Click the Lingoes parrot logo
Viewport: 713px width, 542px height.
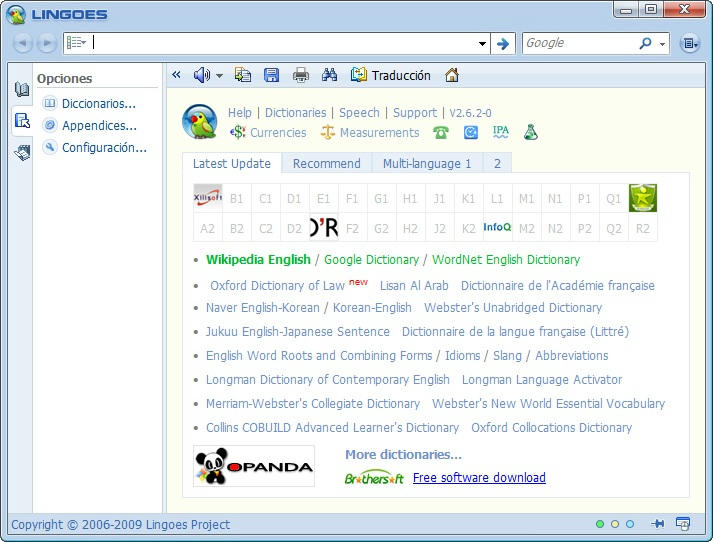click(x=200, y=121)
